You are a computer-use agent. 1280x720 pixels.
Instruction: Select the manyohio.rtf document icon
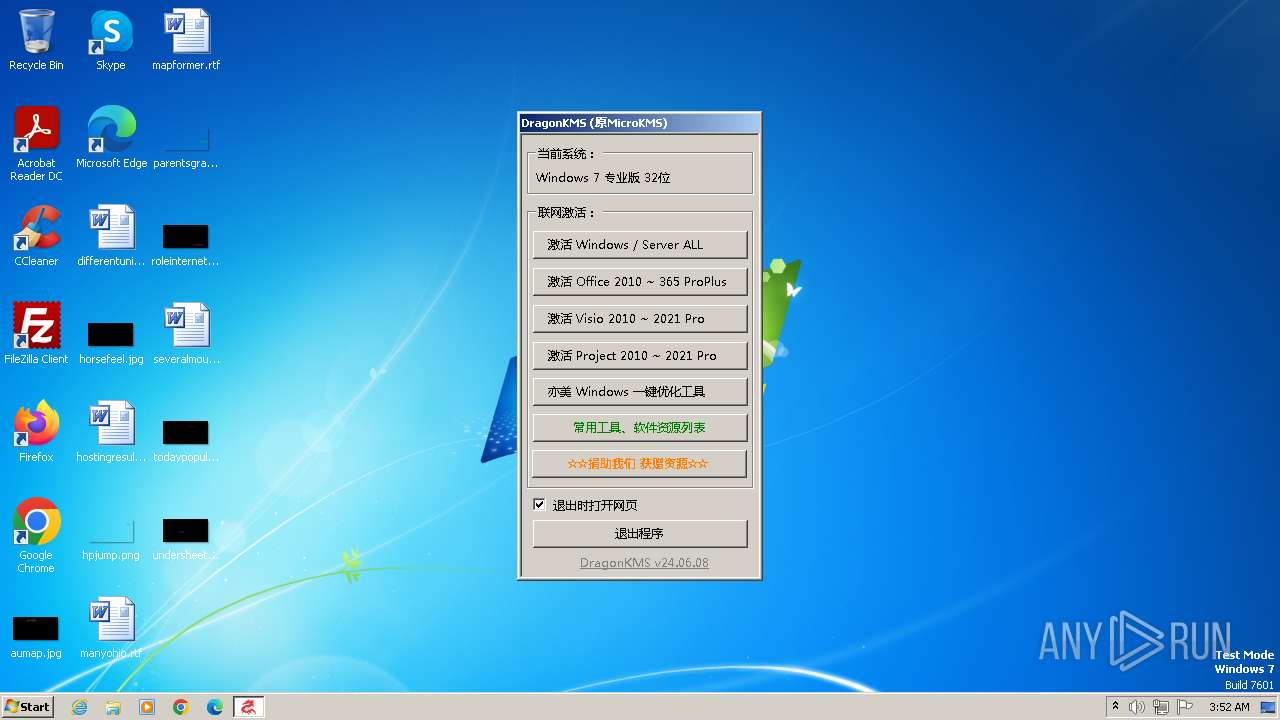tap(111, 628)
